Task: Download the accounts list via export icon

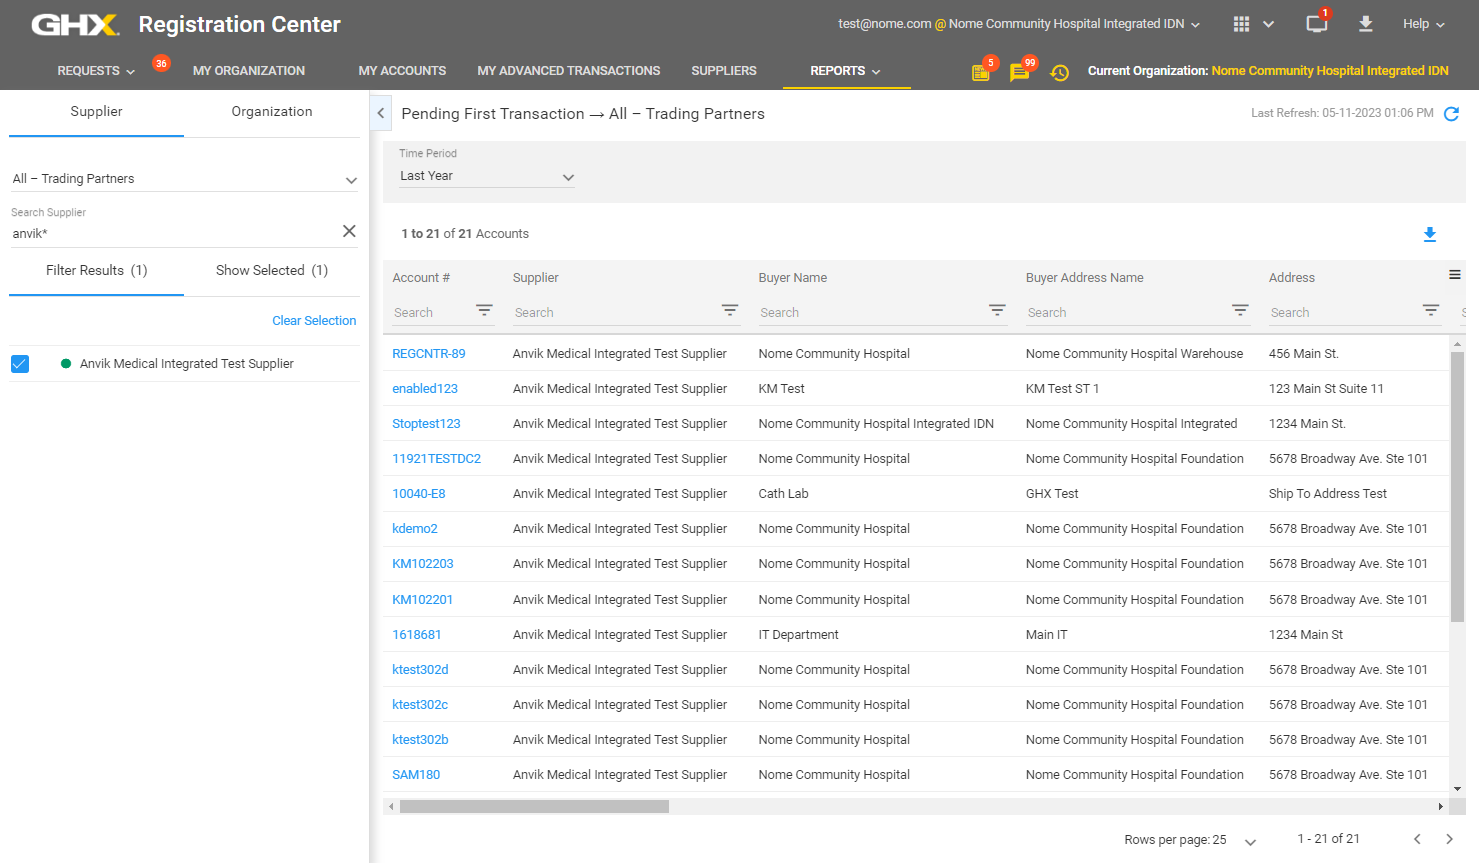Action: point(1429,234)
